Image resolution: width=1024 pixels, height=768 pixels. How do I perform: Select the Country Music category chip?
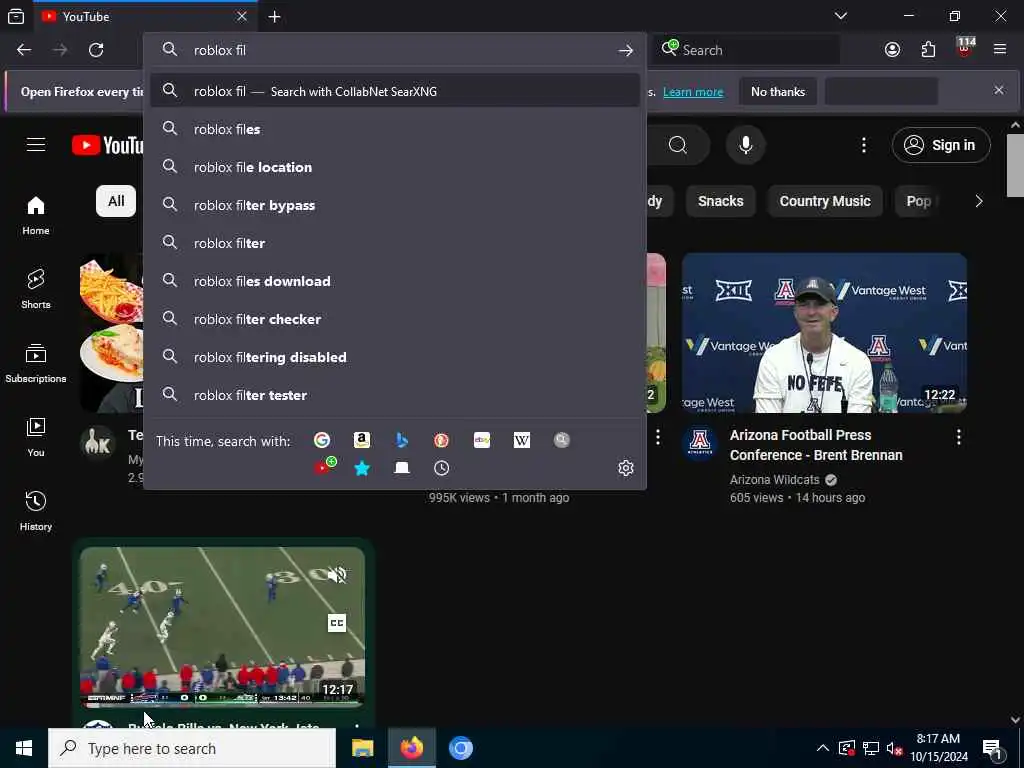tap(825, 201)
